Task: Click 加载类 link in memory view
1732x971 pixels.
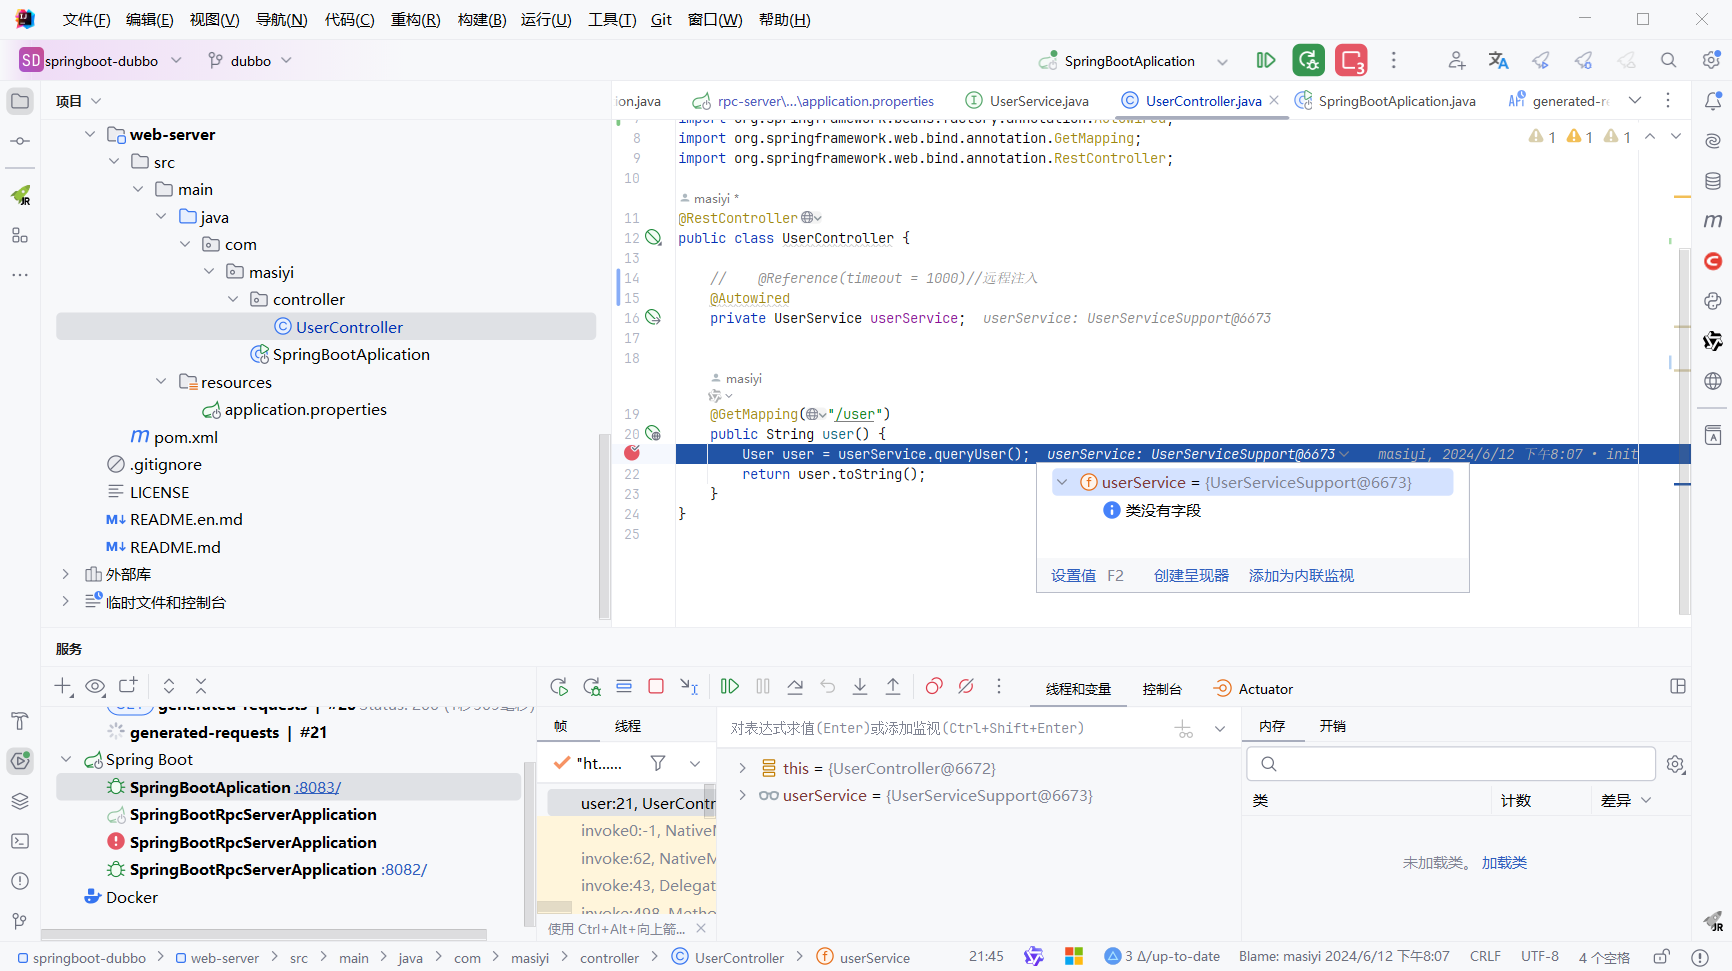Action: [1504, 863]
